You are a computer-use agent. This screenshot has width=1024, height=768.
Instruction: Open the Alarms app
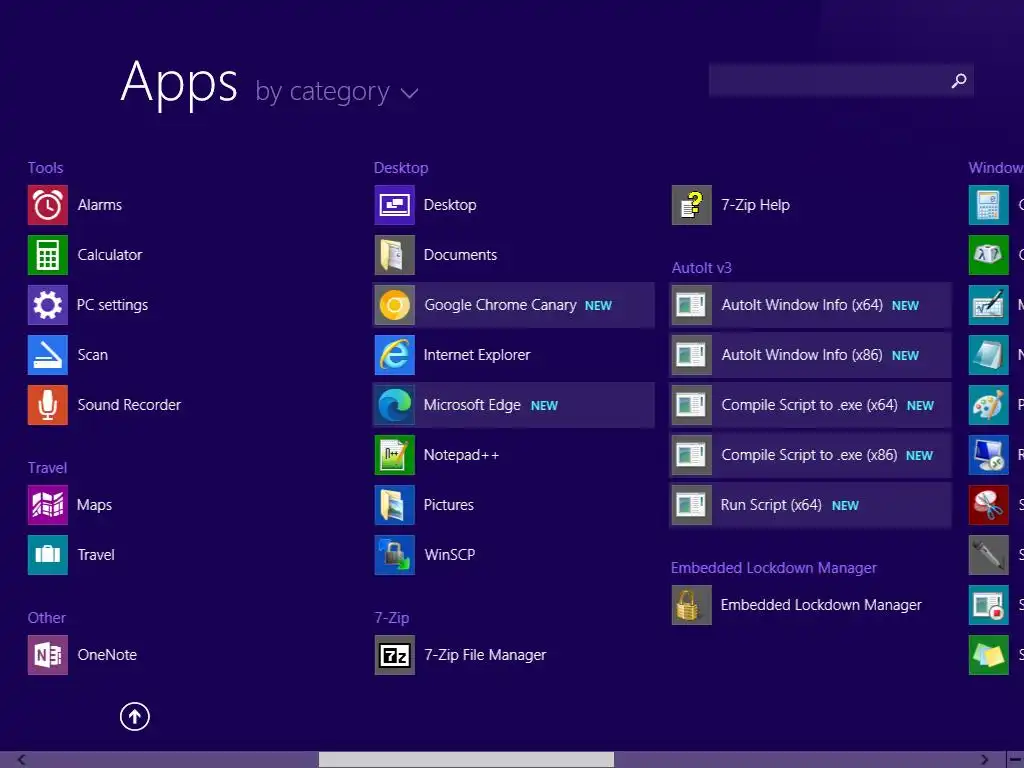74,205
